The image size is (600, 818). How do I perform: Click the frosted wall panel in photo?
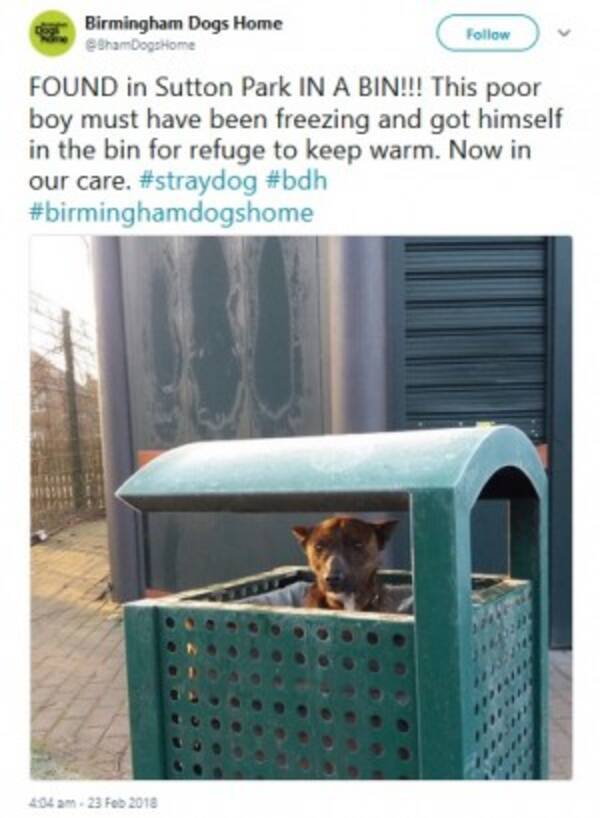coord(222,339)
